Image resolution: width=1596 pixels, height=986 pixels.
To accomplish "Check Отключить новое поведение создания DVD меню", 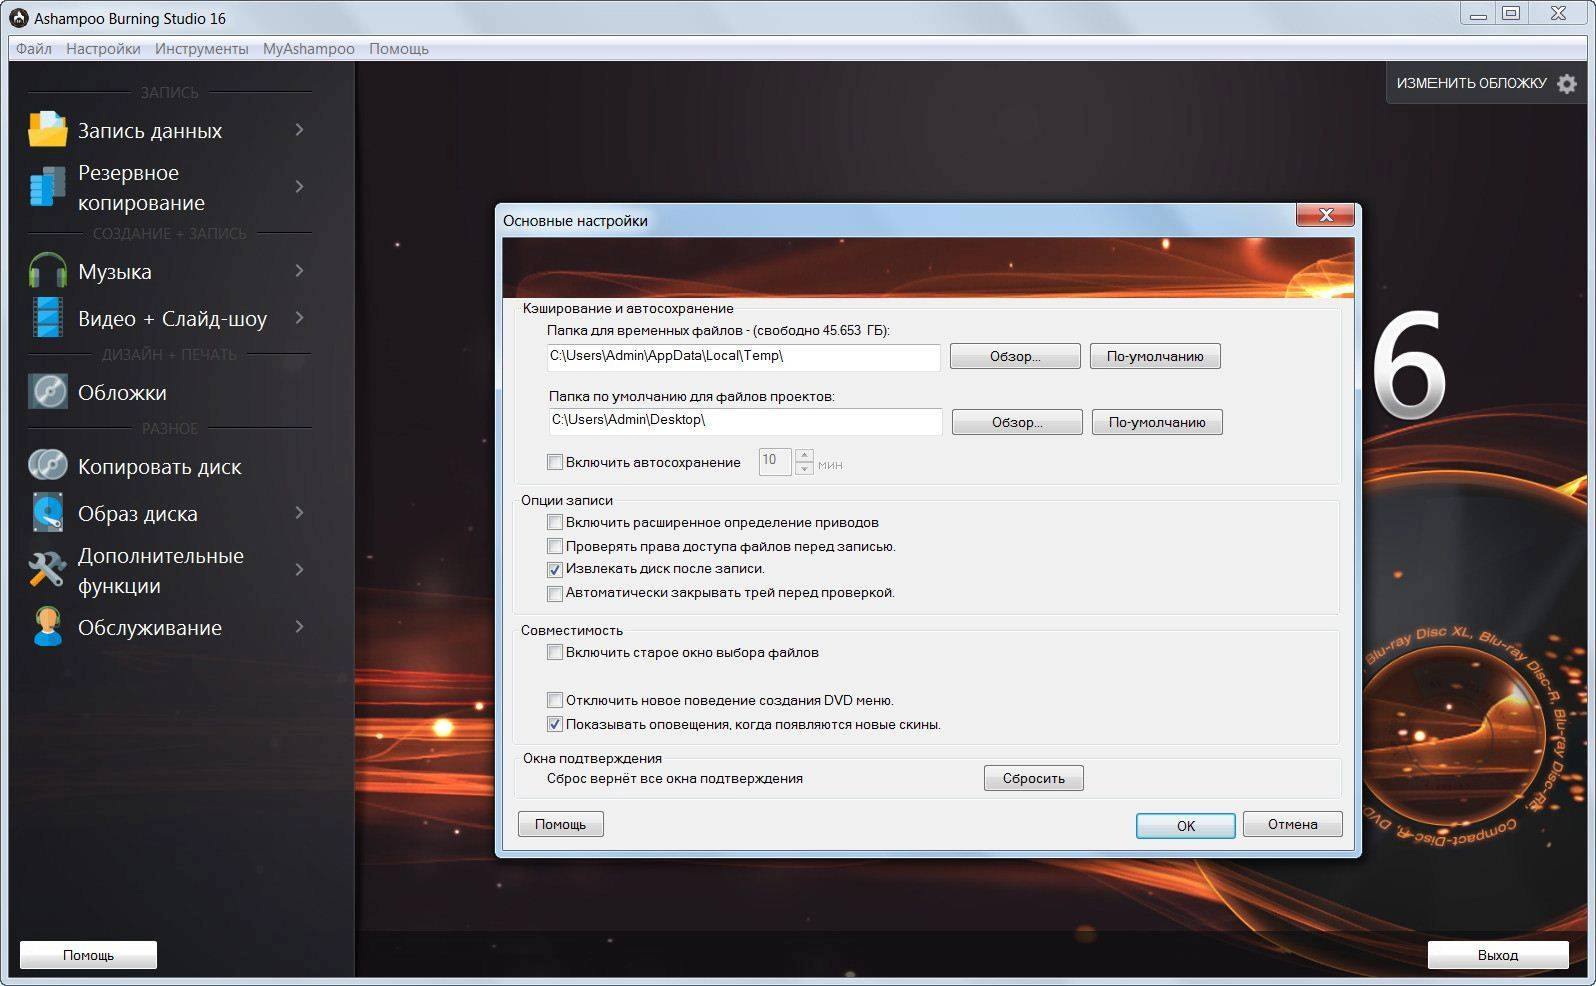I will click(x=555, y=700).
